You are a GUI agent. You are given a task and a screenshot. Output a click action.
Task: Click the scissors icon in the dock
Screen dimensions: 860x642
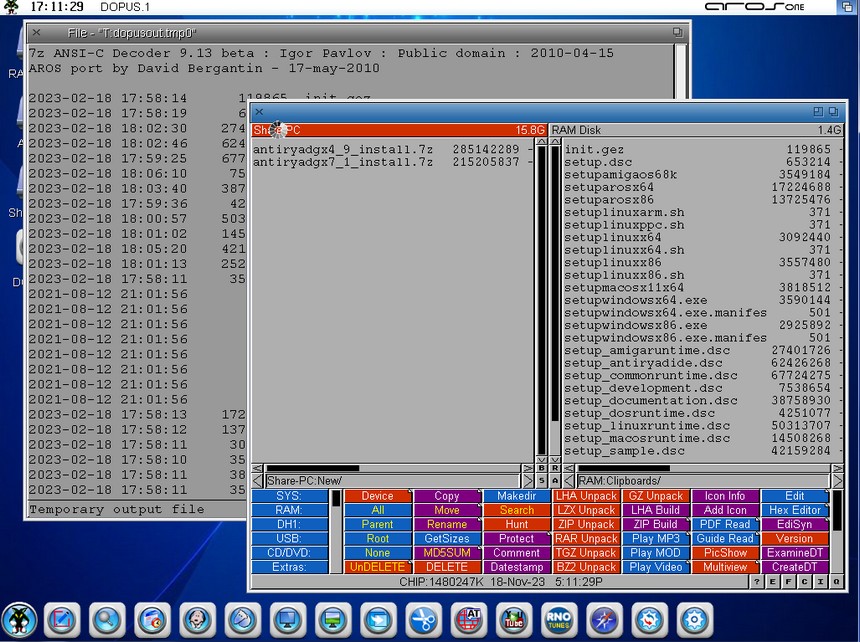click(423, 620)
